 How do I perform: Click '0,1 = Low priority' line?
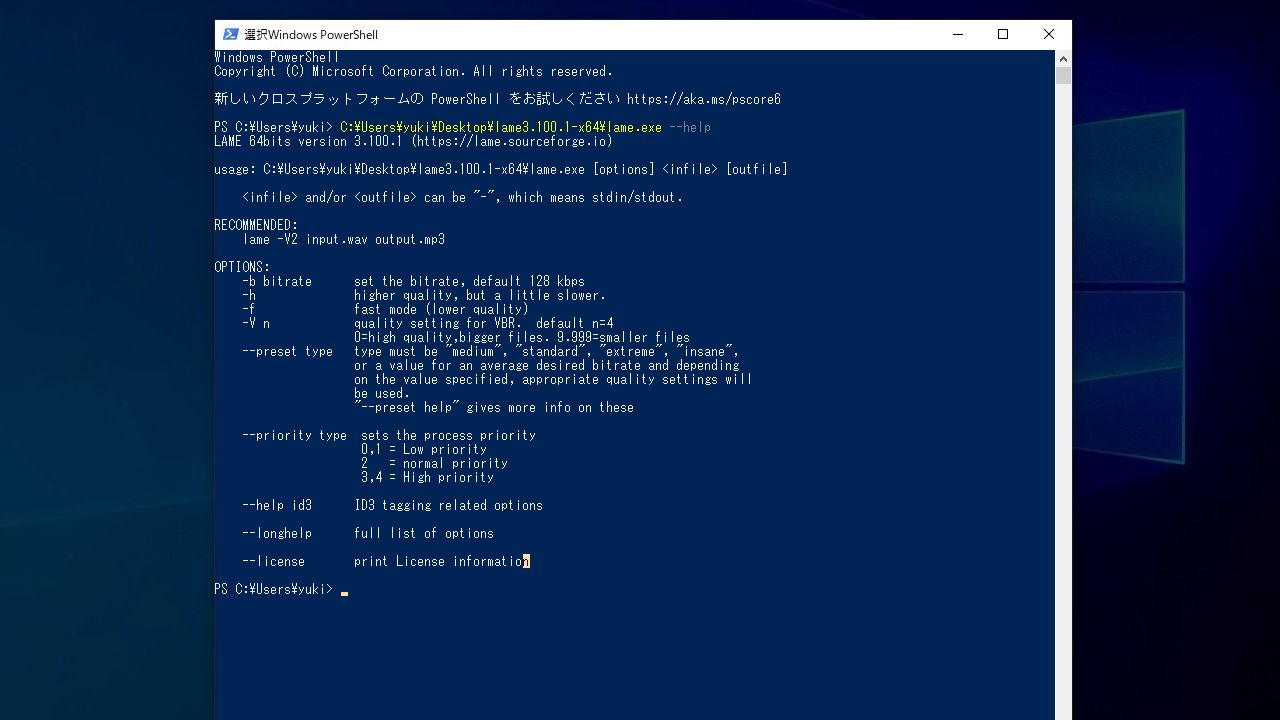(x=424, y=449)
